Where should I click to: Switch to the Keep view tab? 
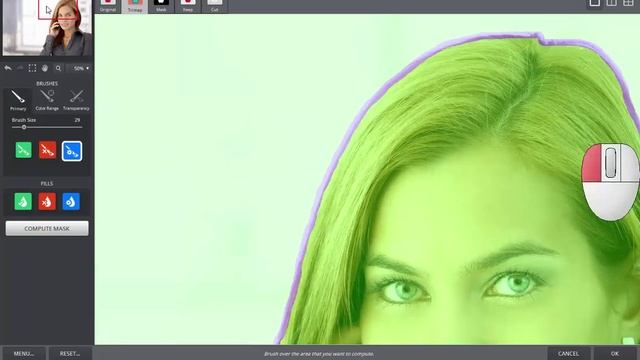pyautogui.click(x=188, y=6)
